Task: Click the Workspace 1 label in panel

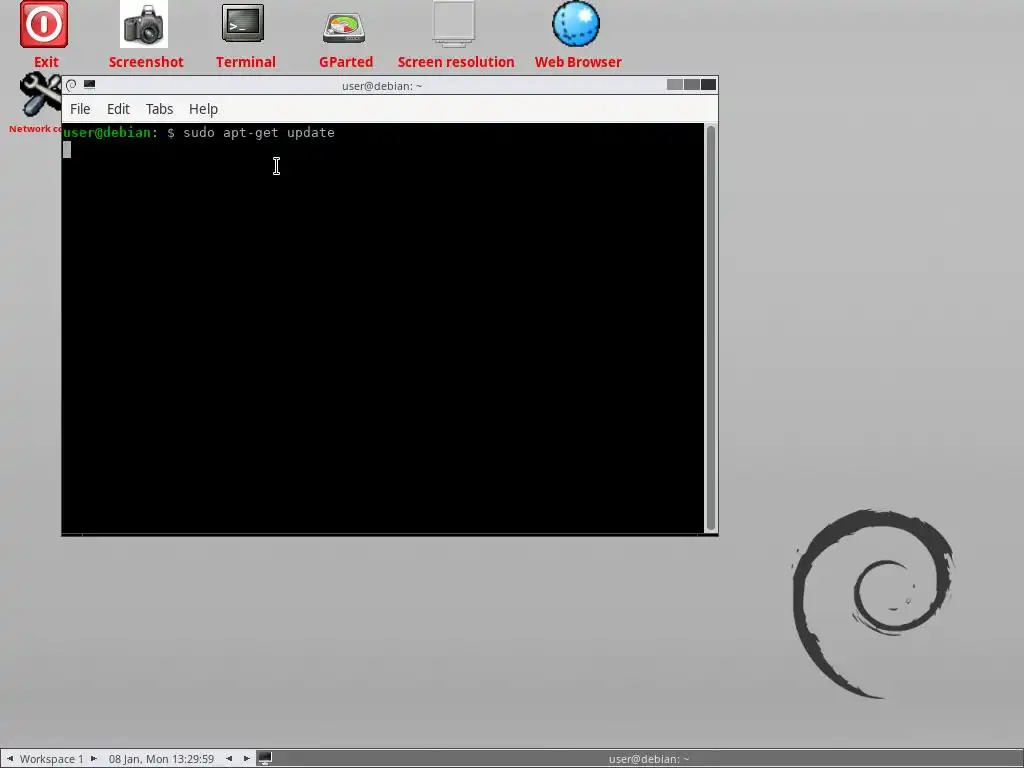Action: tap(52, 759)
